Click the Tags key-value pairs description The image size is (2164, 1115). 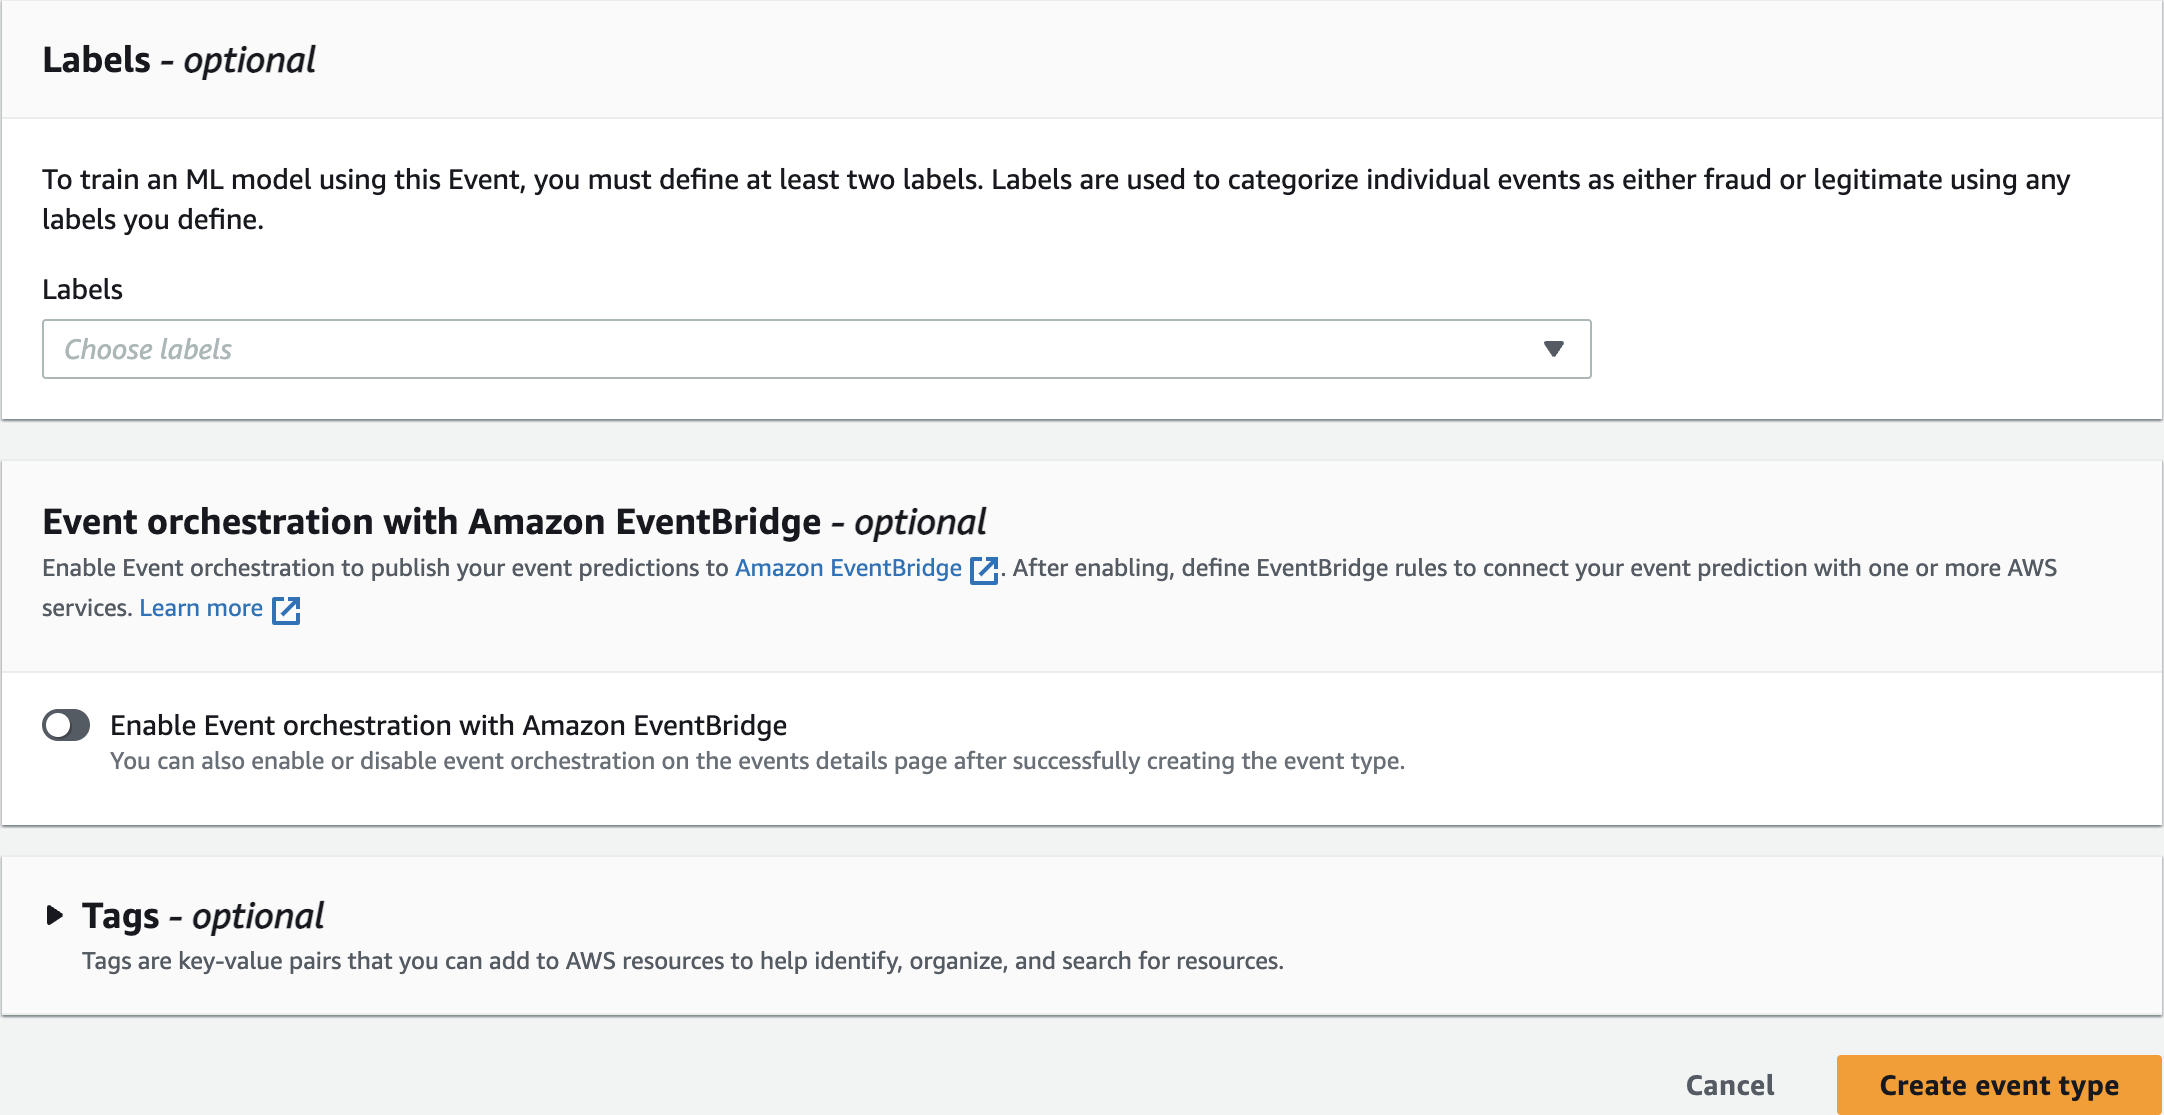pos(682,961)
